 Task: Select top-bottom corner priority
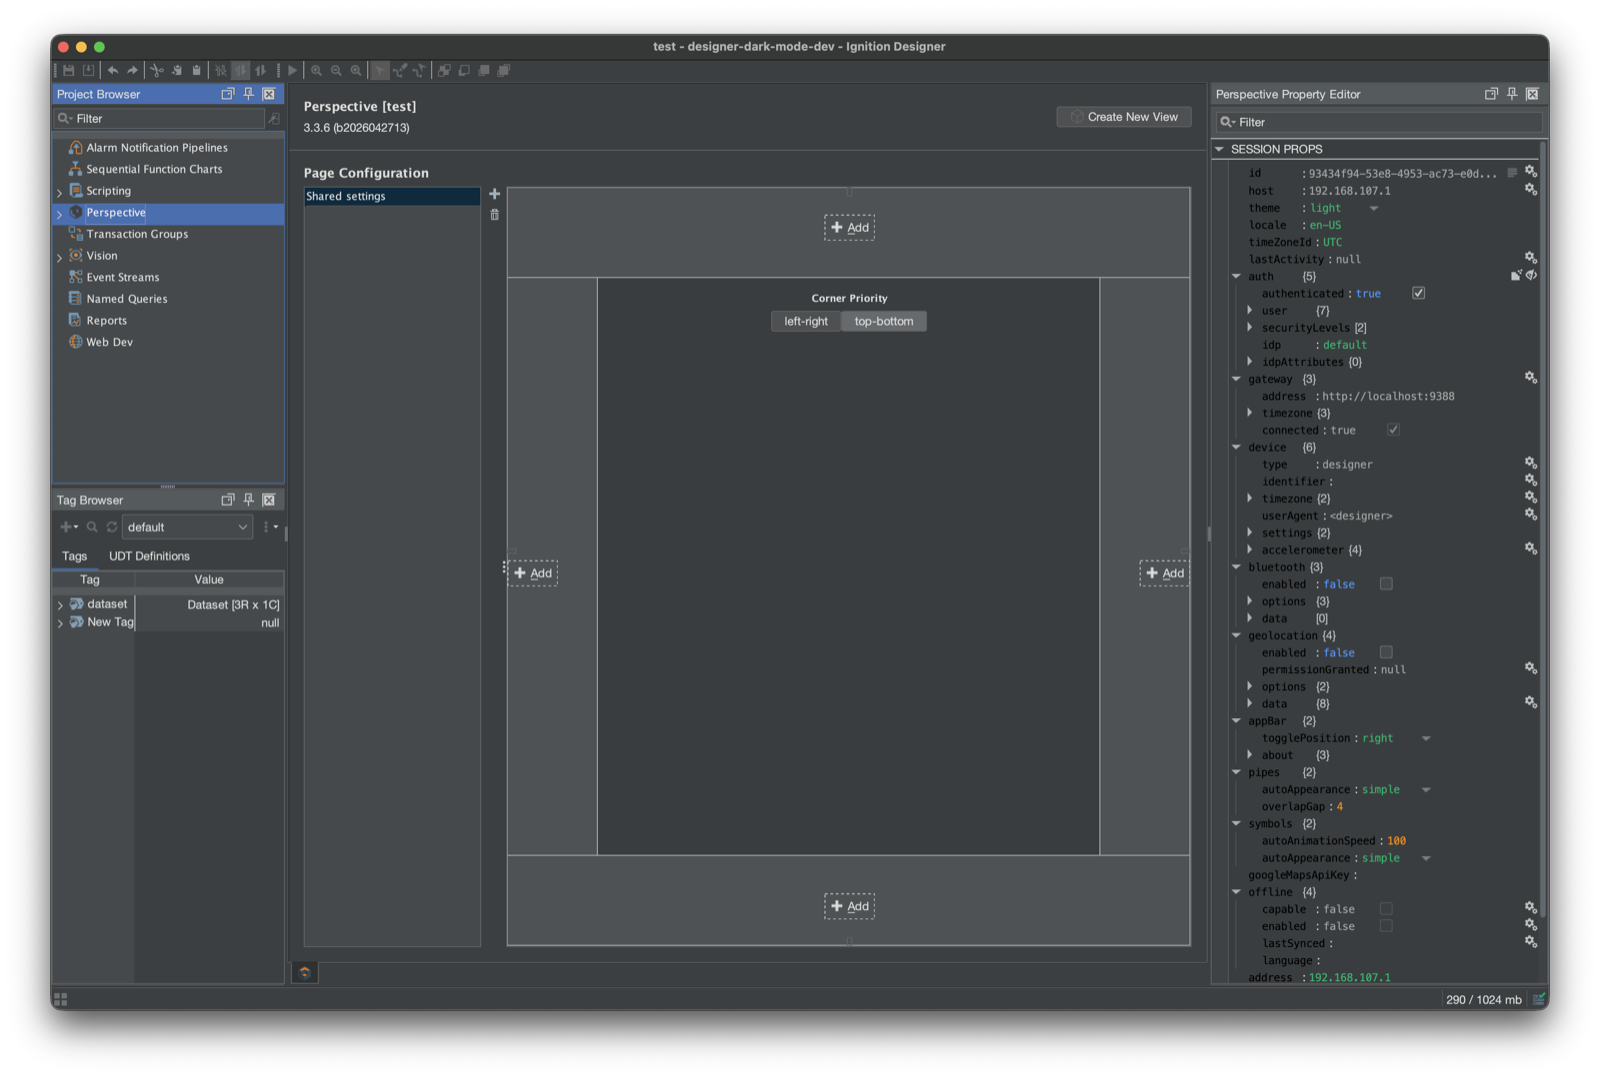884,321
